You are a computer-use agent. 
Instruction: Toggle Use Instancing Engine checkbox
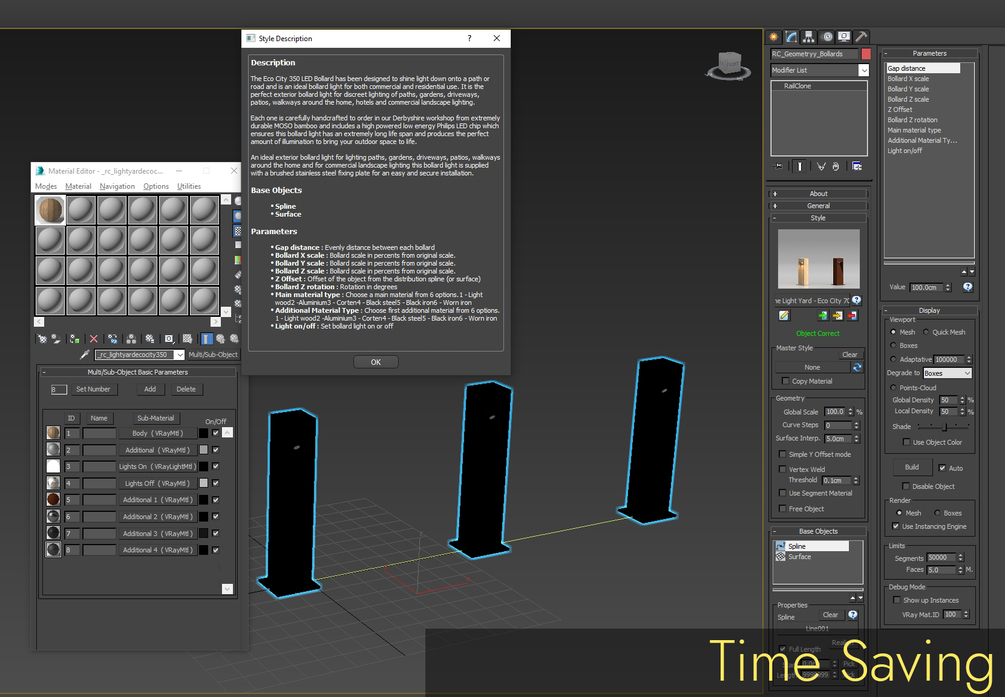(895, 526)
